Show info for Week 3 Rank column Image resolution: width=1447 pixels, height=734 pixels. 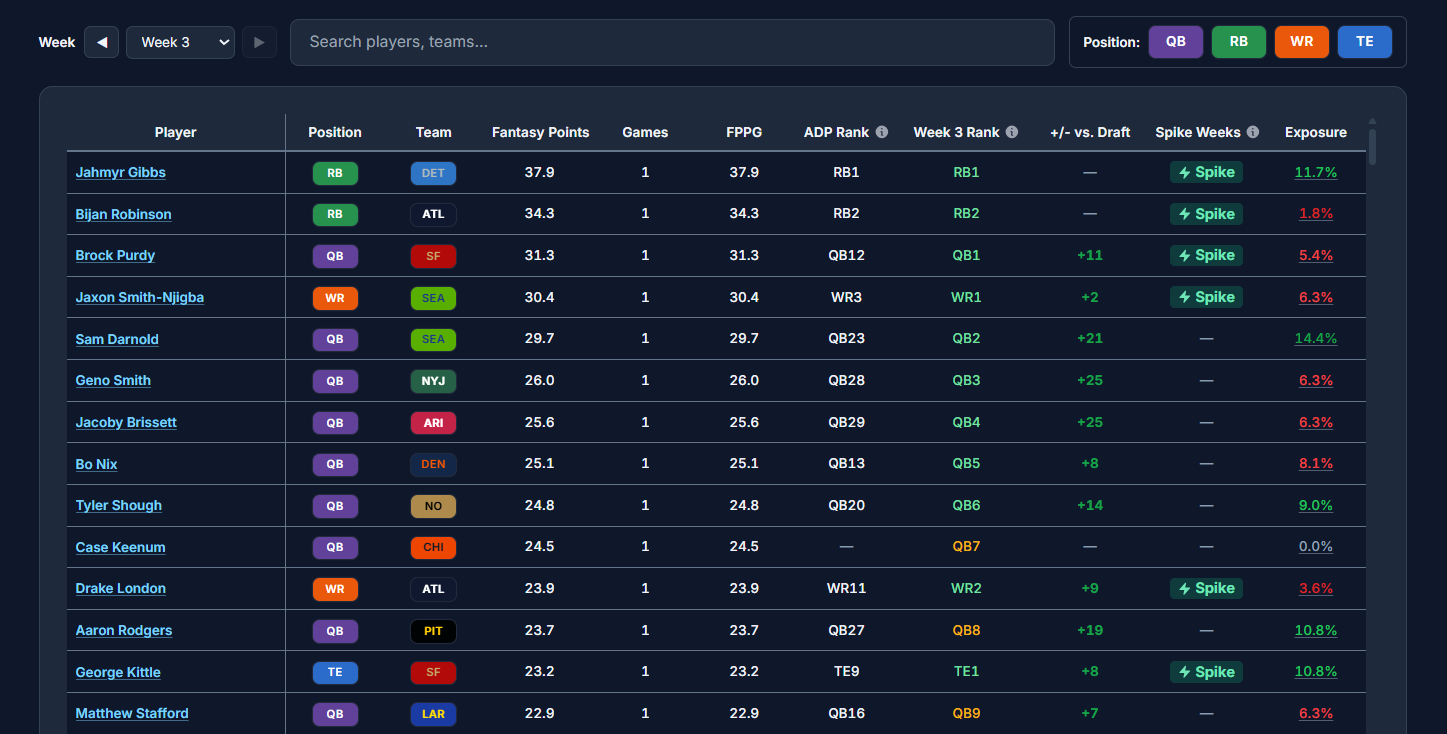coord(1012,132)
